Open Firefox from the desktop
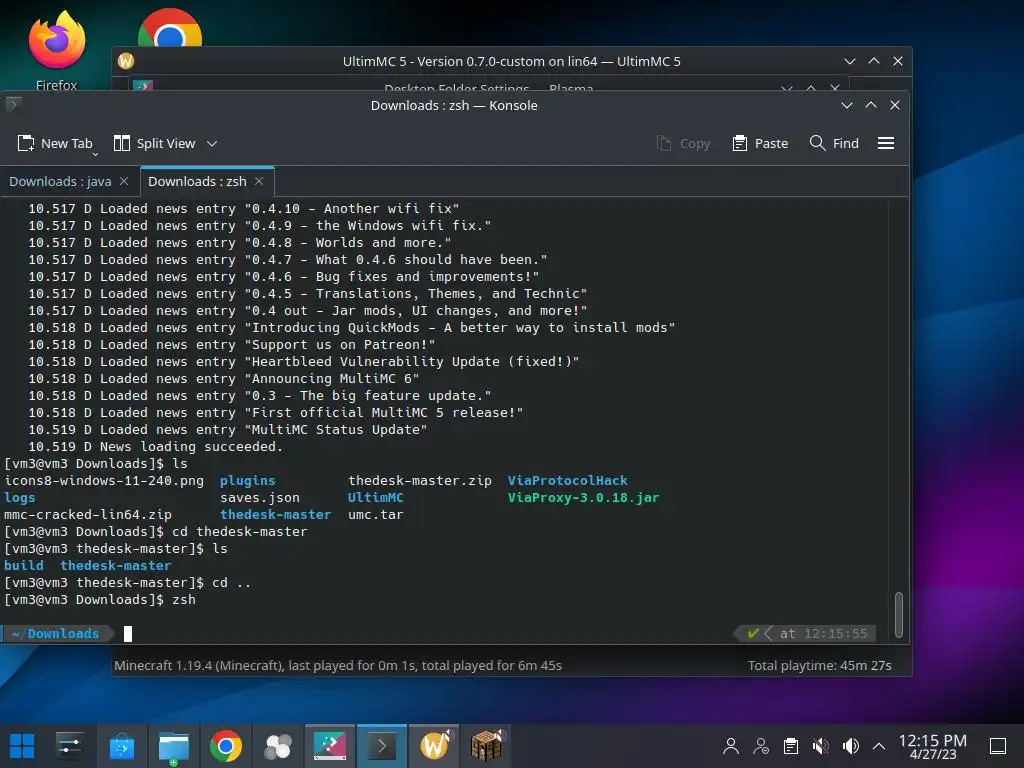Screen dimensions: 1024x768 pyautogui.click(x=57, y=51)
